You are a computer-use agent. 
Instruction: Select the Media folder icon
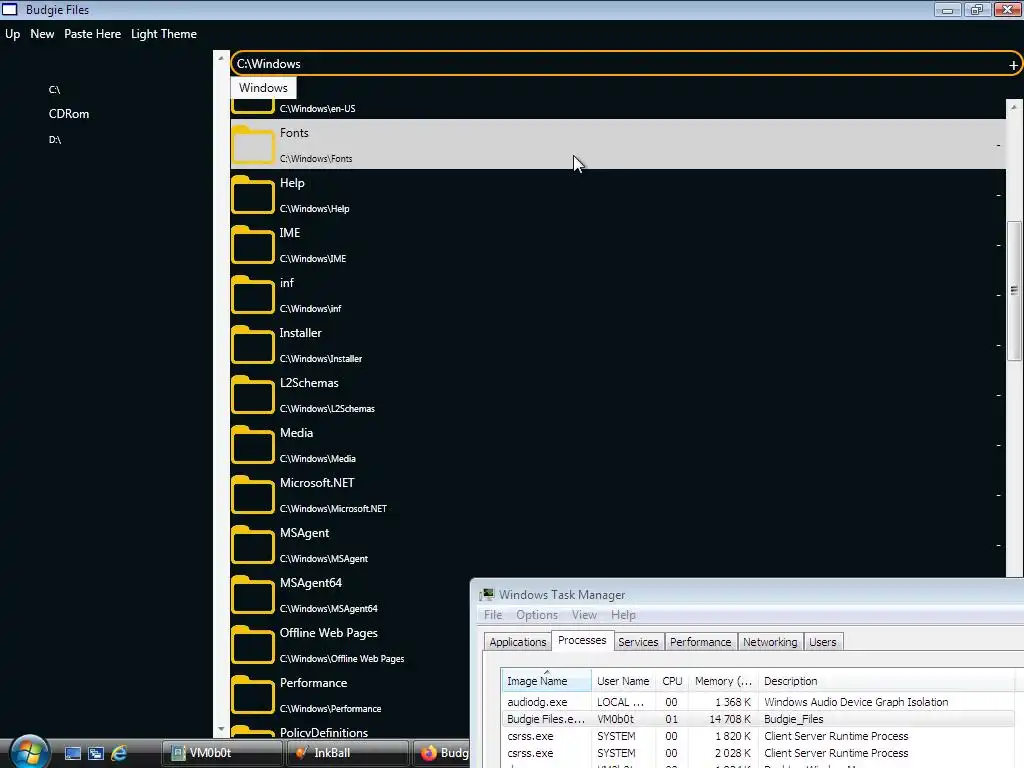point(253,444)
